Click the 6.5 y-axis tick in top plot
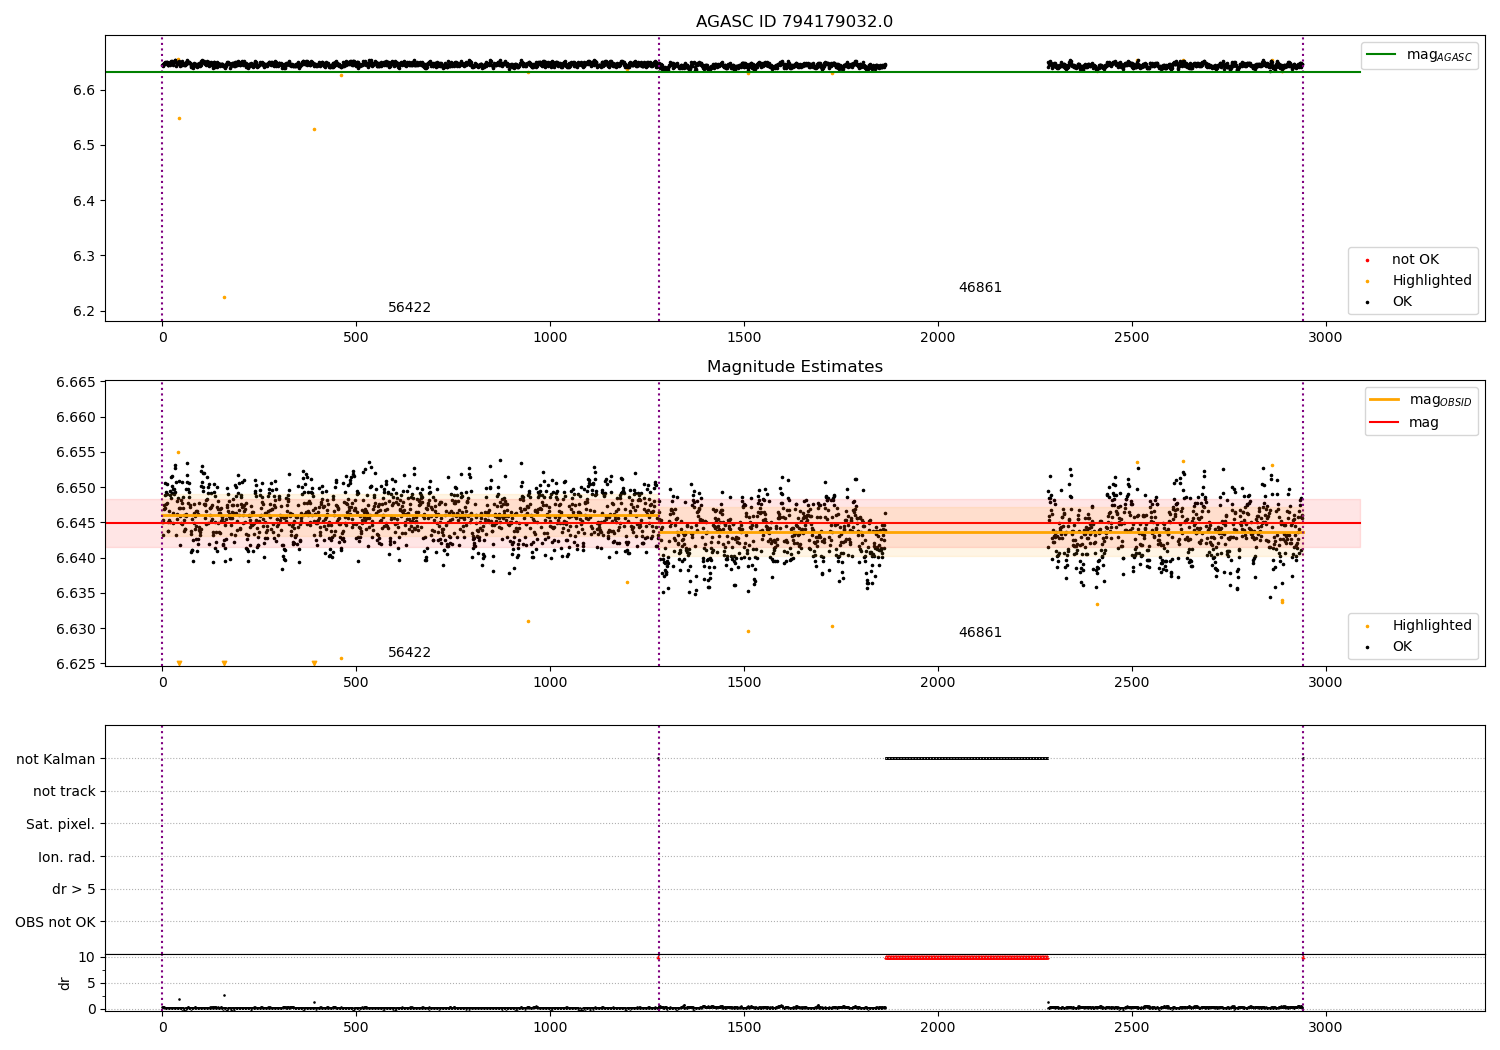1500x1050 pixels. pyautogui.click(x=85, y=146)
